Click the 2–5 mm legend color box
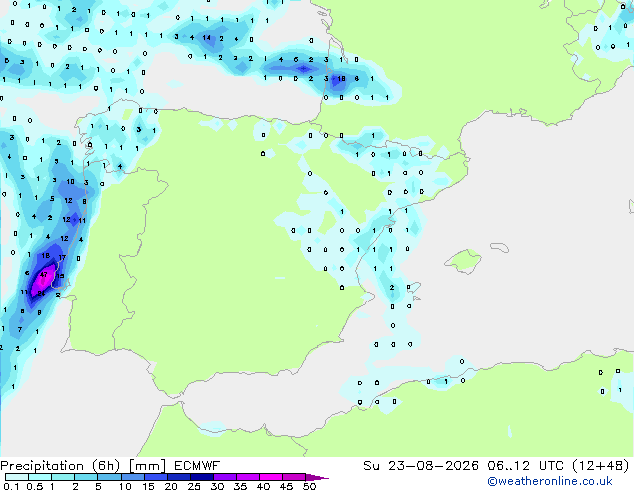 point(86,477)
